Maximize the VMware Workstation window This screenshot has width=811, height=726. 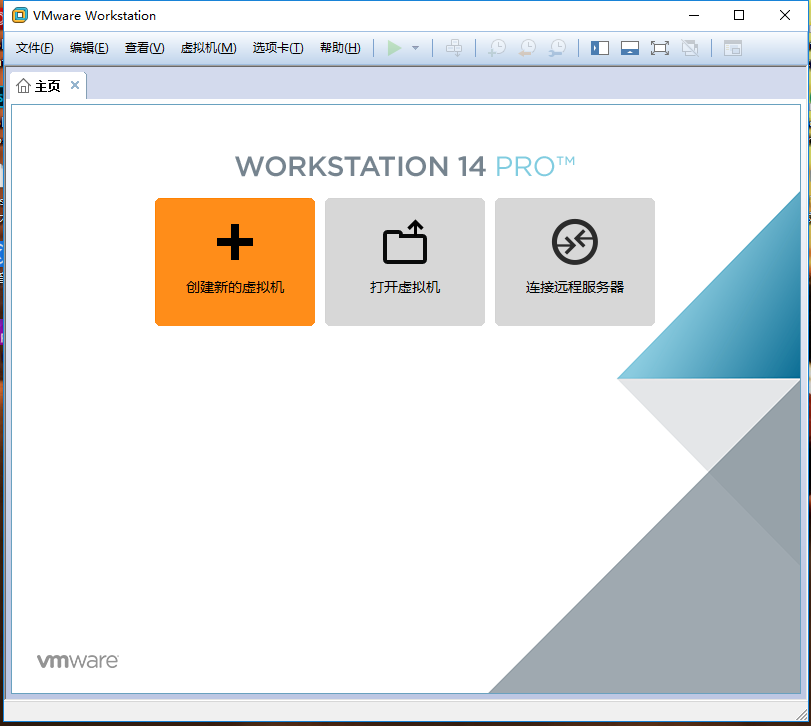(739, 16)
